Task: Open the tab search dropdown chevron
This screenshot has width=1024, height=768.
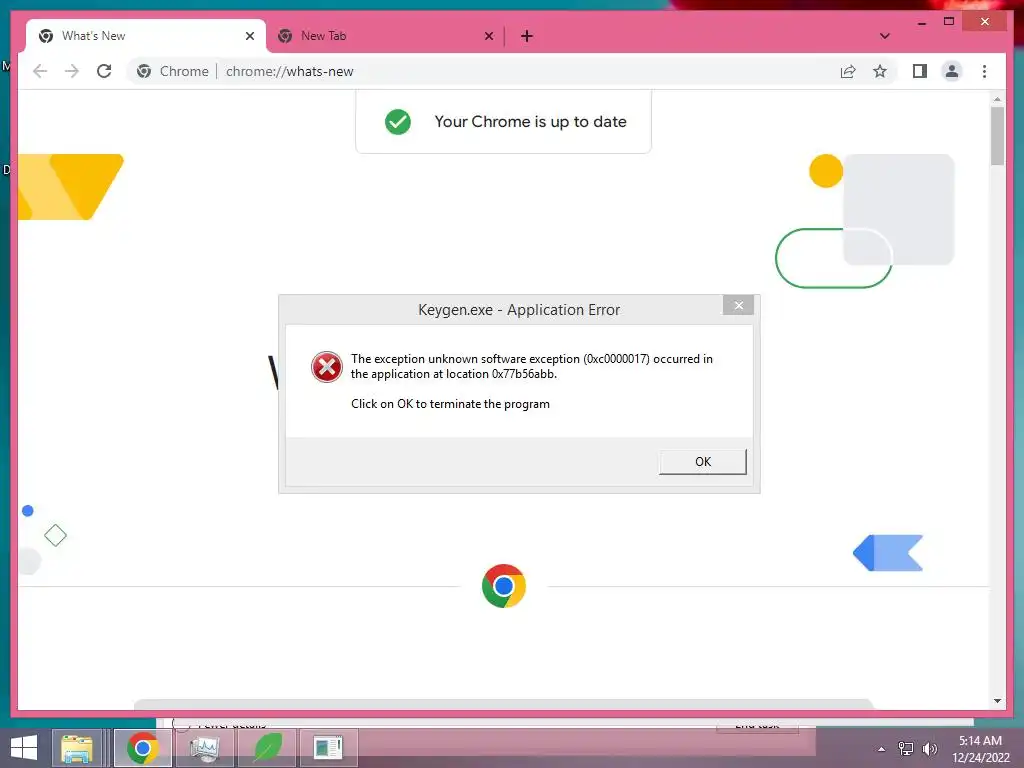Action: 884,36
